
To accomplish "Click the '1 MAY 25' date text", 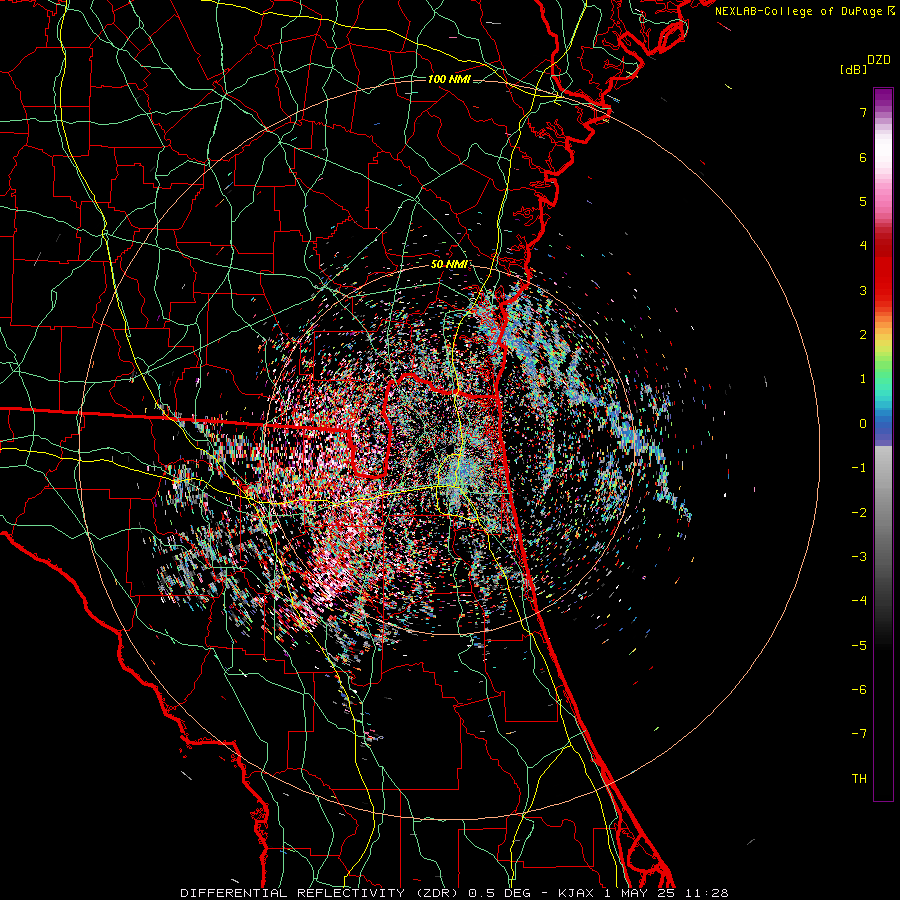I will pyautogui.click(x=641, y=893).
